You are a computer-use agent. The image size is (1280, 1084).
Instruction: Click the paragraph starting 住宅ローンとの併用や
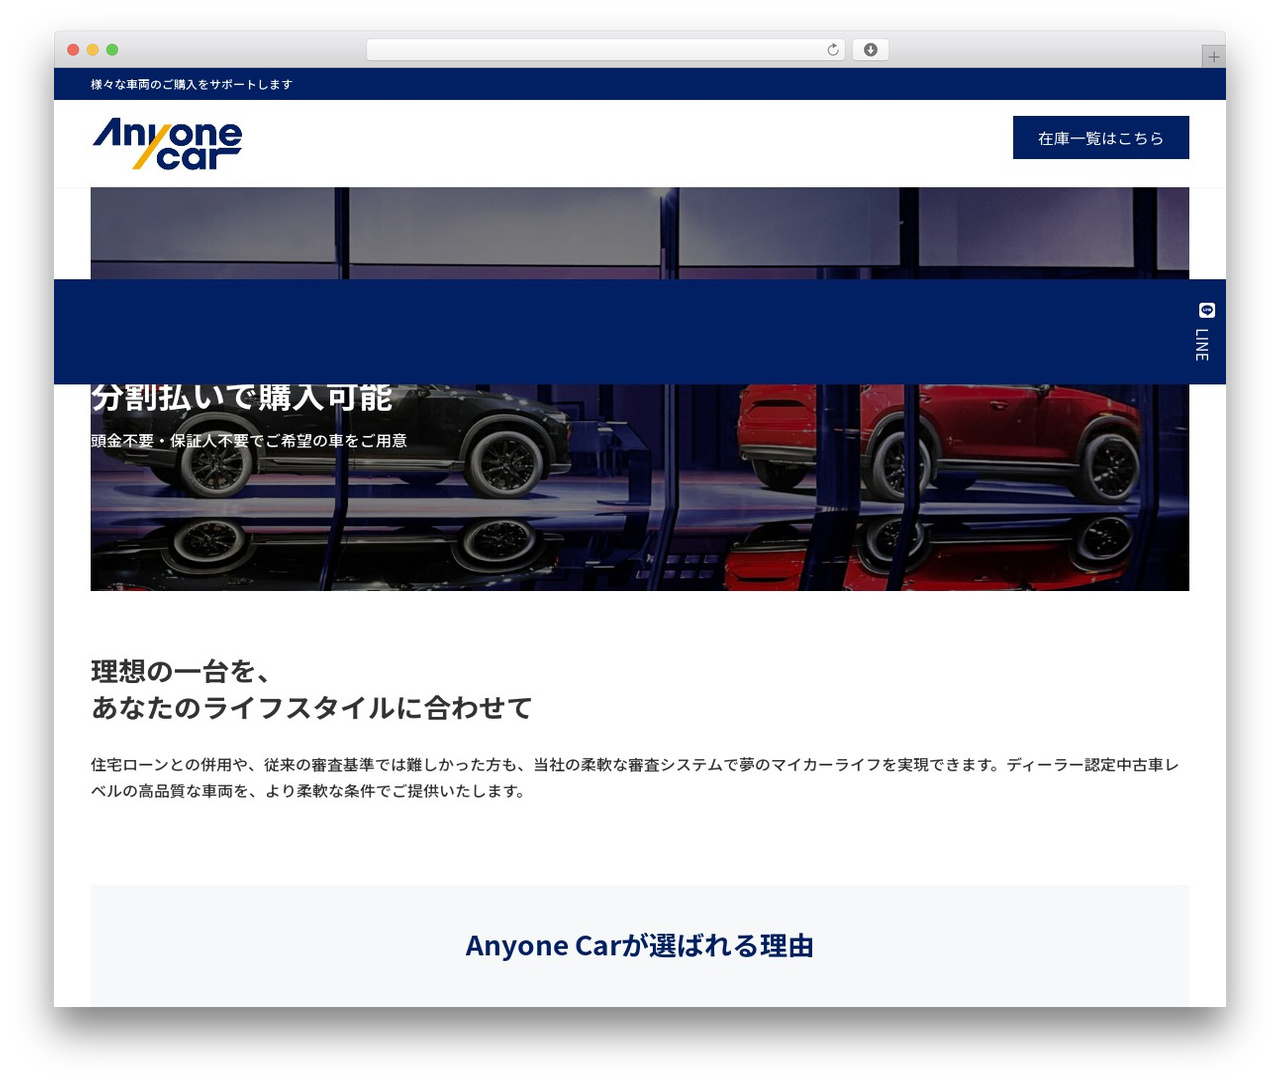[x=635, y=778]
